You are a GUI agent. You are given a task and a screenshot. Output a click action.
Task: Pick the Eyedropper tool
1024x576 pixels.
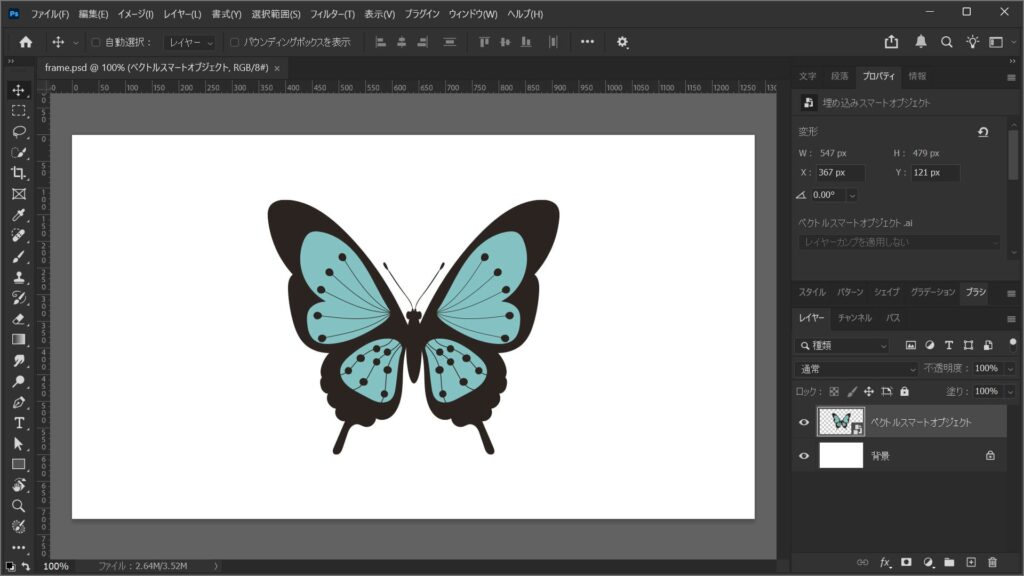click(19, 215)
